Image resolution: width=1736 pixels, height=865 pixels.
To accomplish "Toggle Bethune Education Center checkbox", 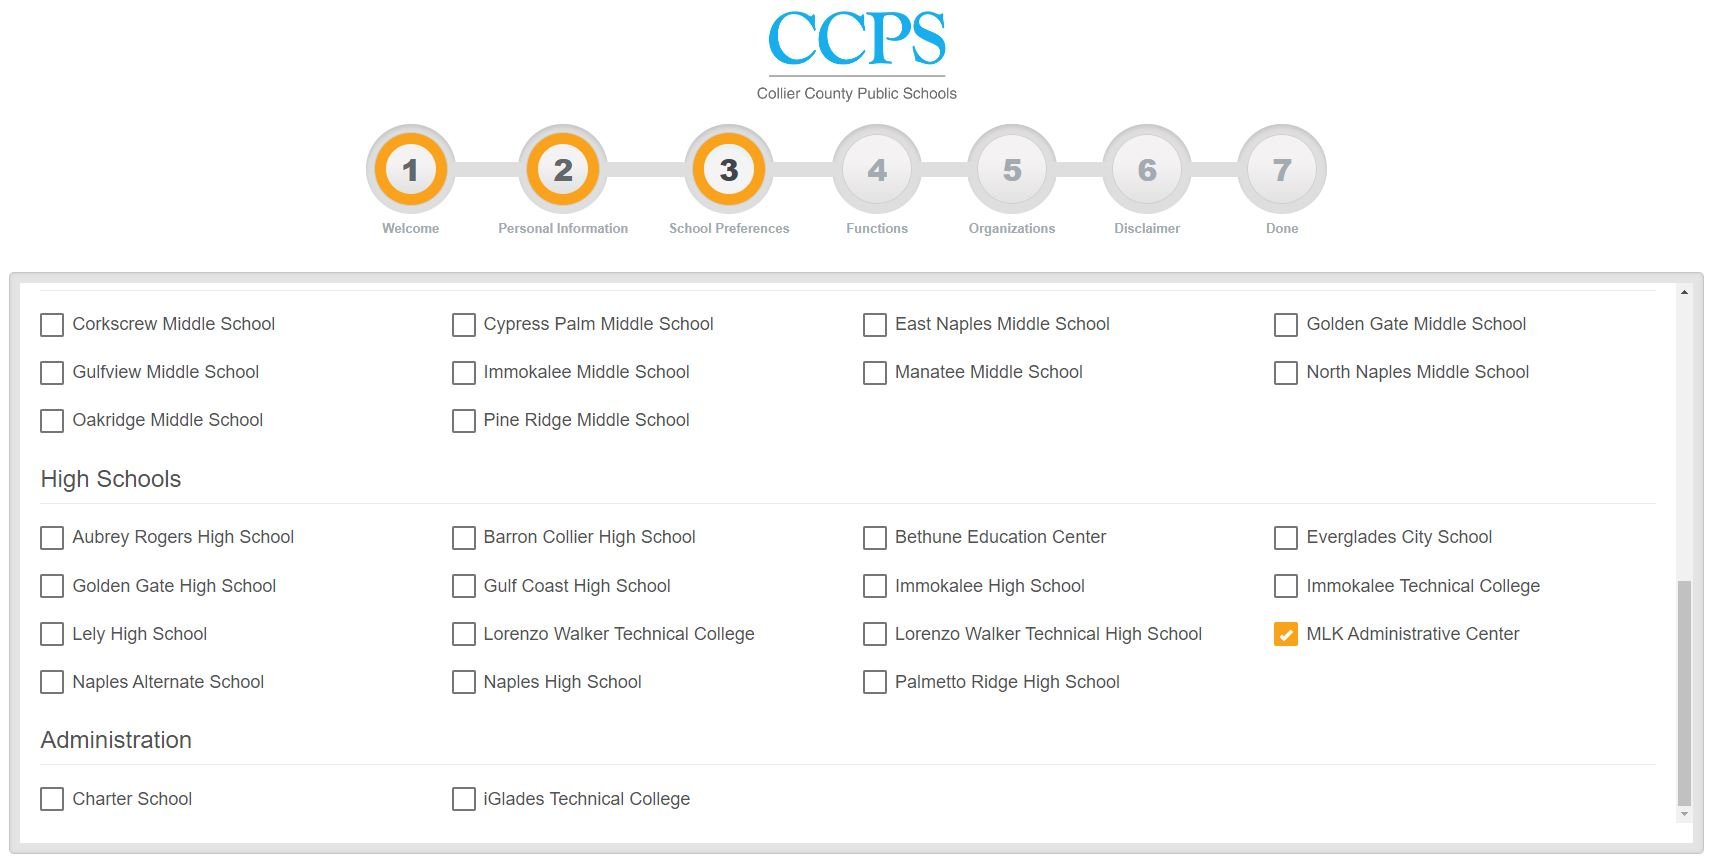I will click(x=875, y=538).
